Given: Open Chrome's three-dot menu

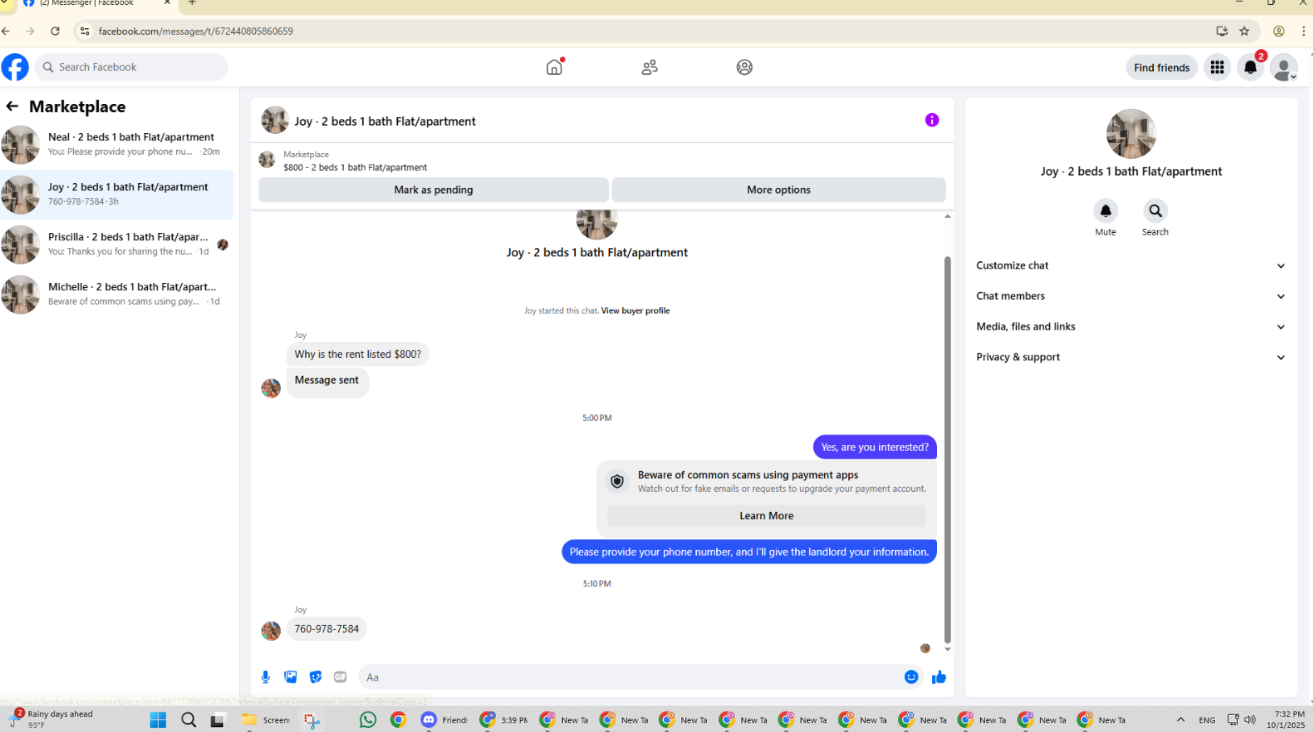Looking at the screenshot, I should (1304, 31).
